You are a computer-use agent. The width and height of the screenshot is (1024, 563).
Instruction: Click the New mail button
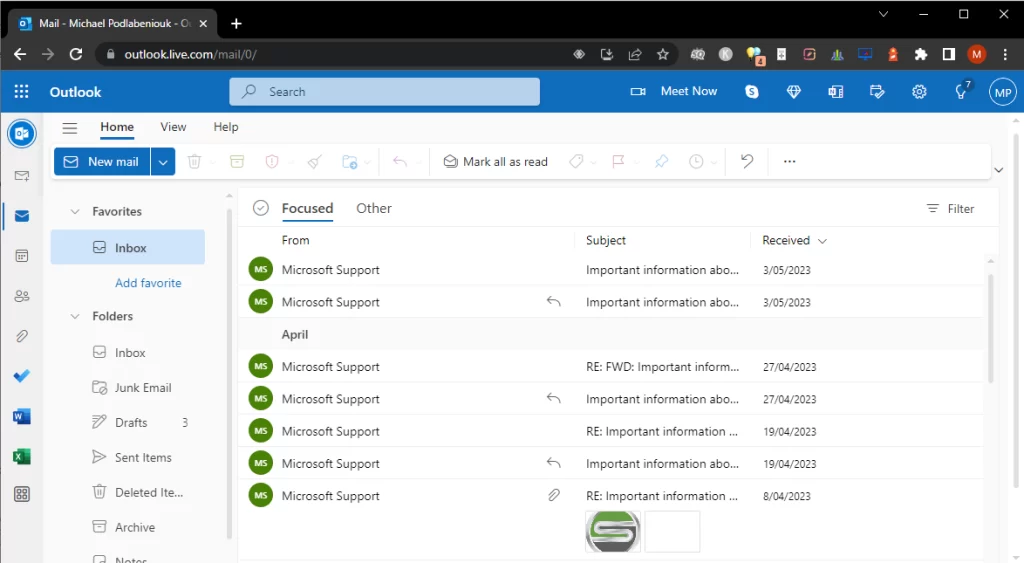point(102,161)
